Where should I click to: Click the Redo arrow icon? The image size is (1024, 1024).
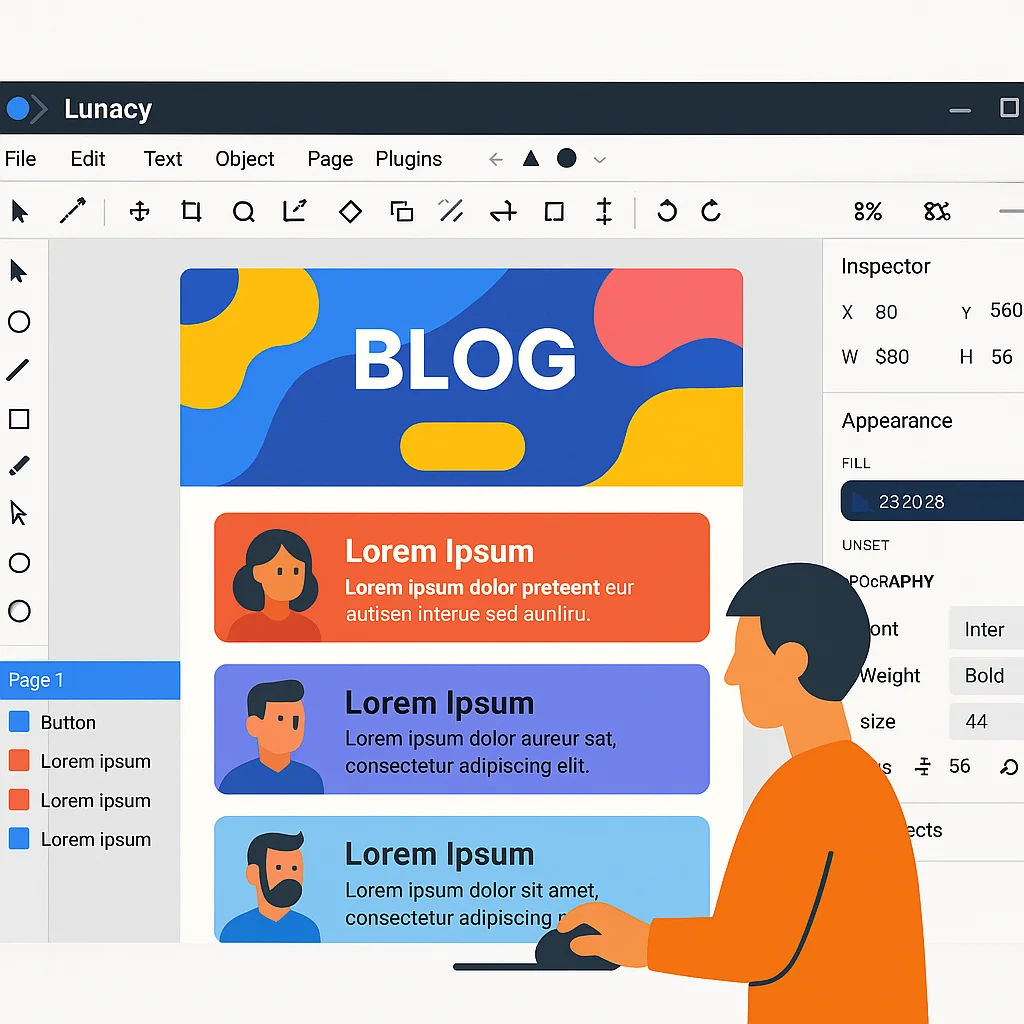[710, 211]
